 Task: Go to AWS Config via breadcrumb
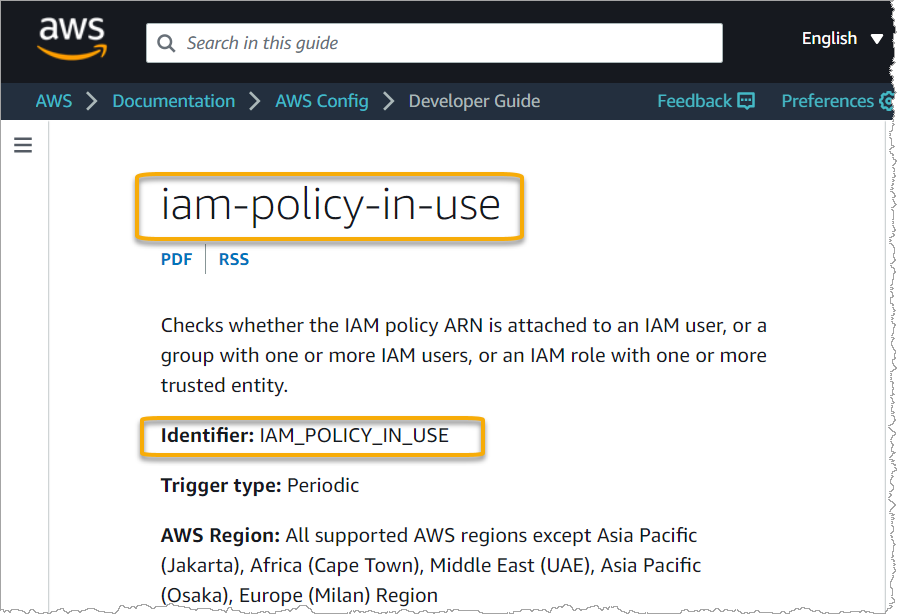click(321, 101)
